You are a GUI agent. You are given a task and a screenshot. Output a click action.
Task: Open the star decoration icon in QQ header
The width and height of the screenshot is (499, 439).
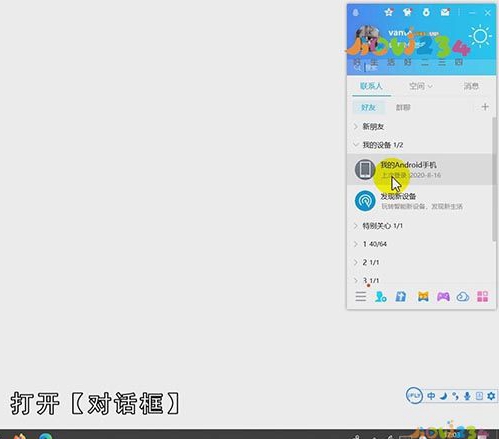pos(389,12)
